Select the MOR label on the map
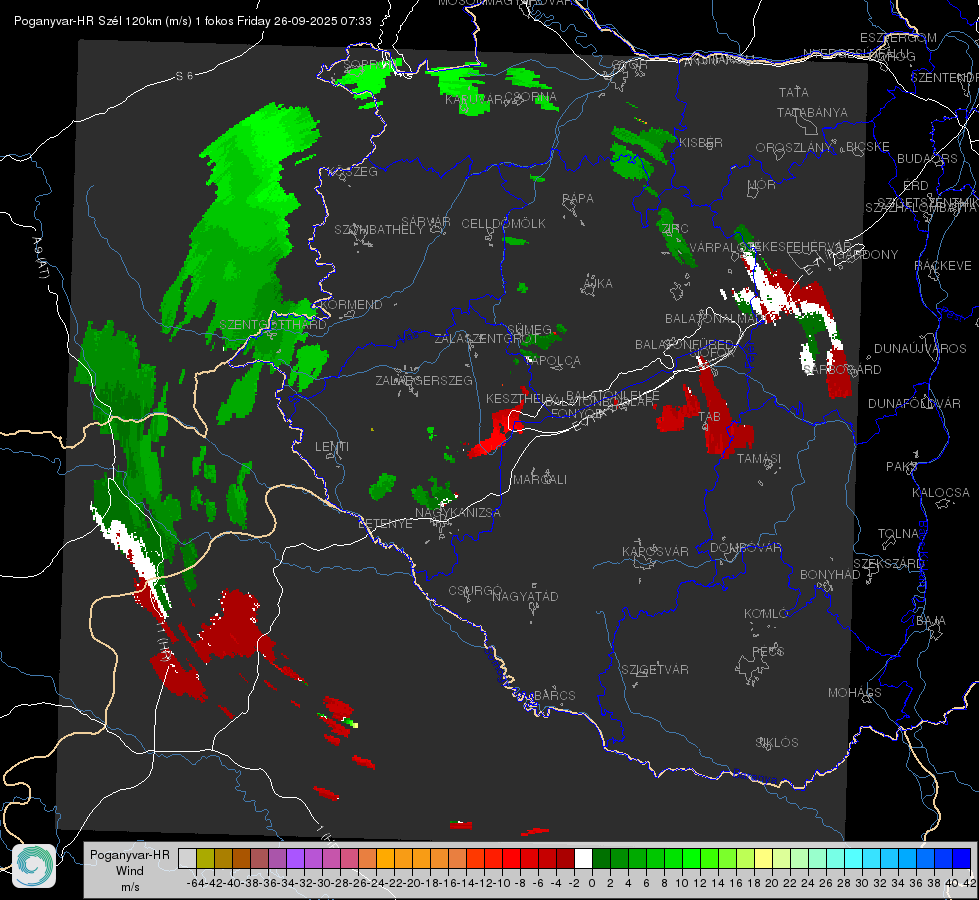Viewport: 979px width, 900px height. (762, 185)
